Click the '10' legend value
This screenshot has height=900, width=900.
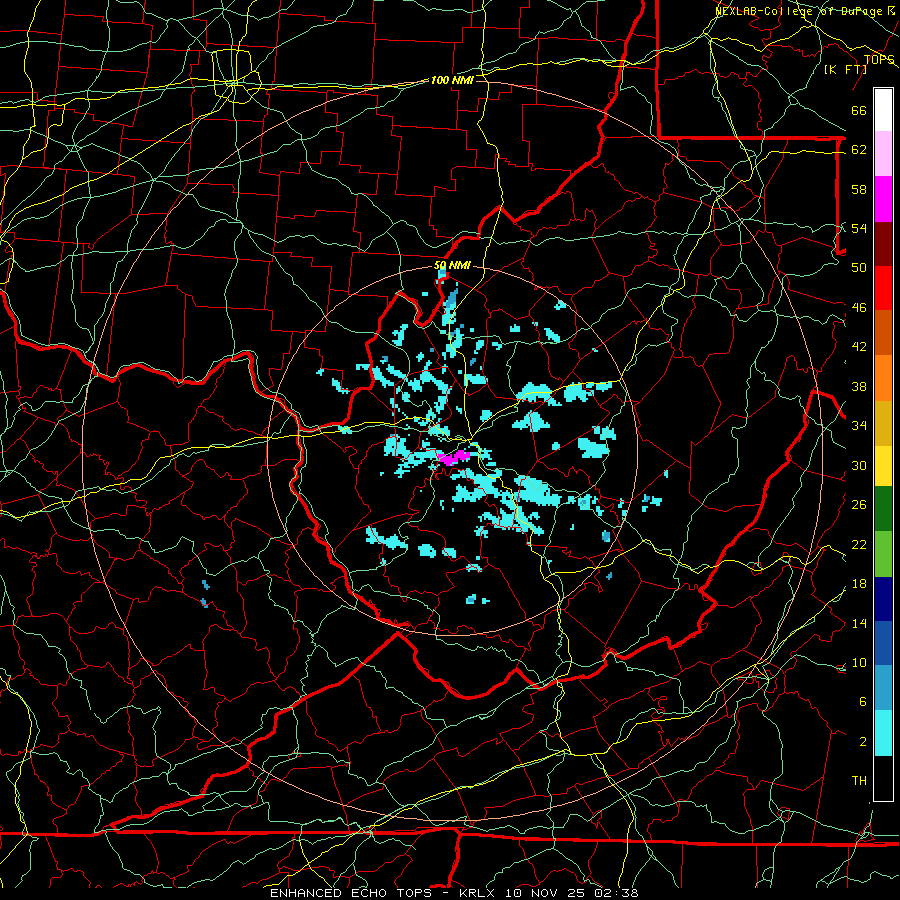(859, 662)
